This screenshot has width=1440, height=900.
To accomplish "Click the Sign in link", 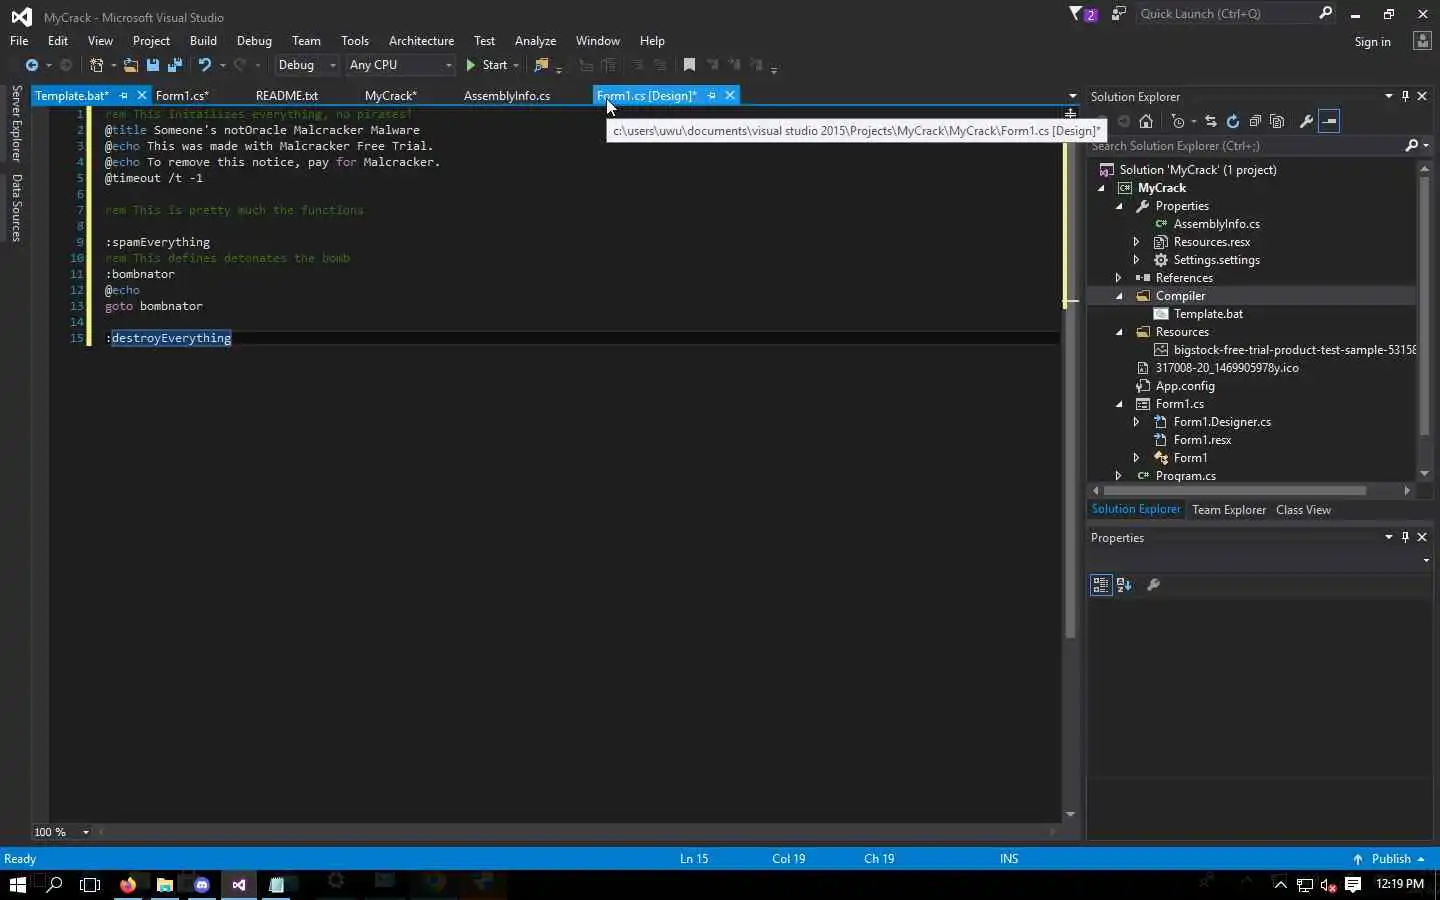I will coord(1372,42).
